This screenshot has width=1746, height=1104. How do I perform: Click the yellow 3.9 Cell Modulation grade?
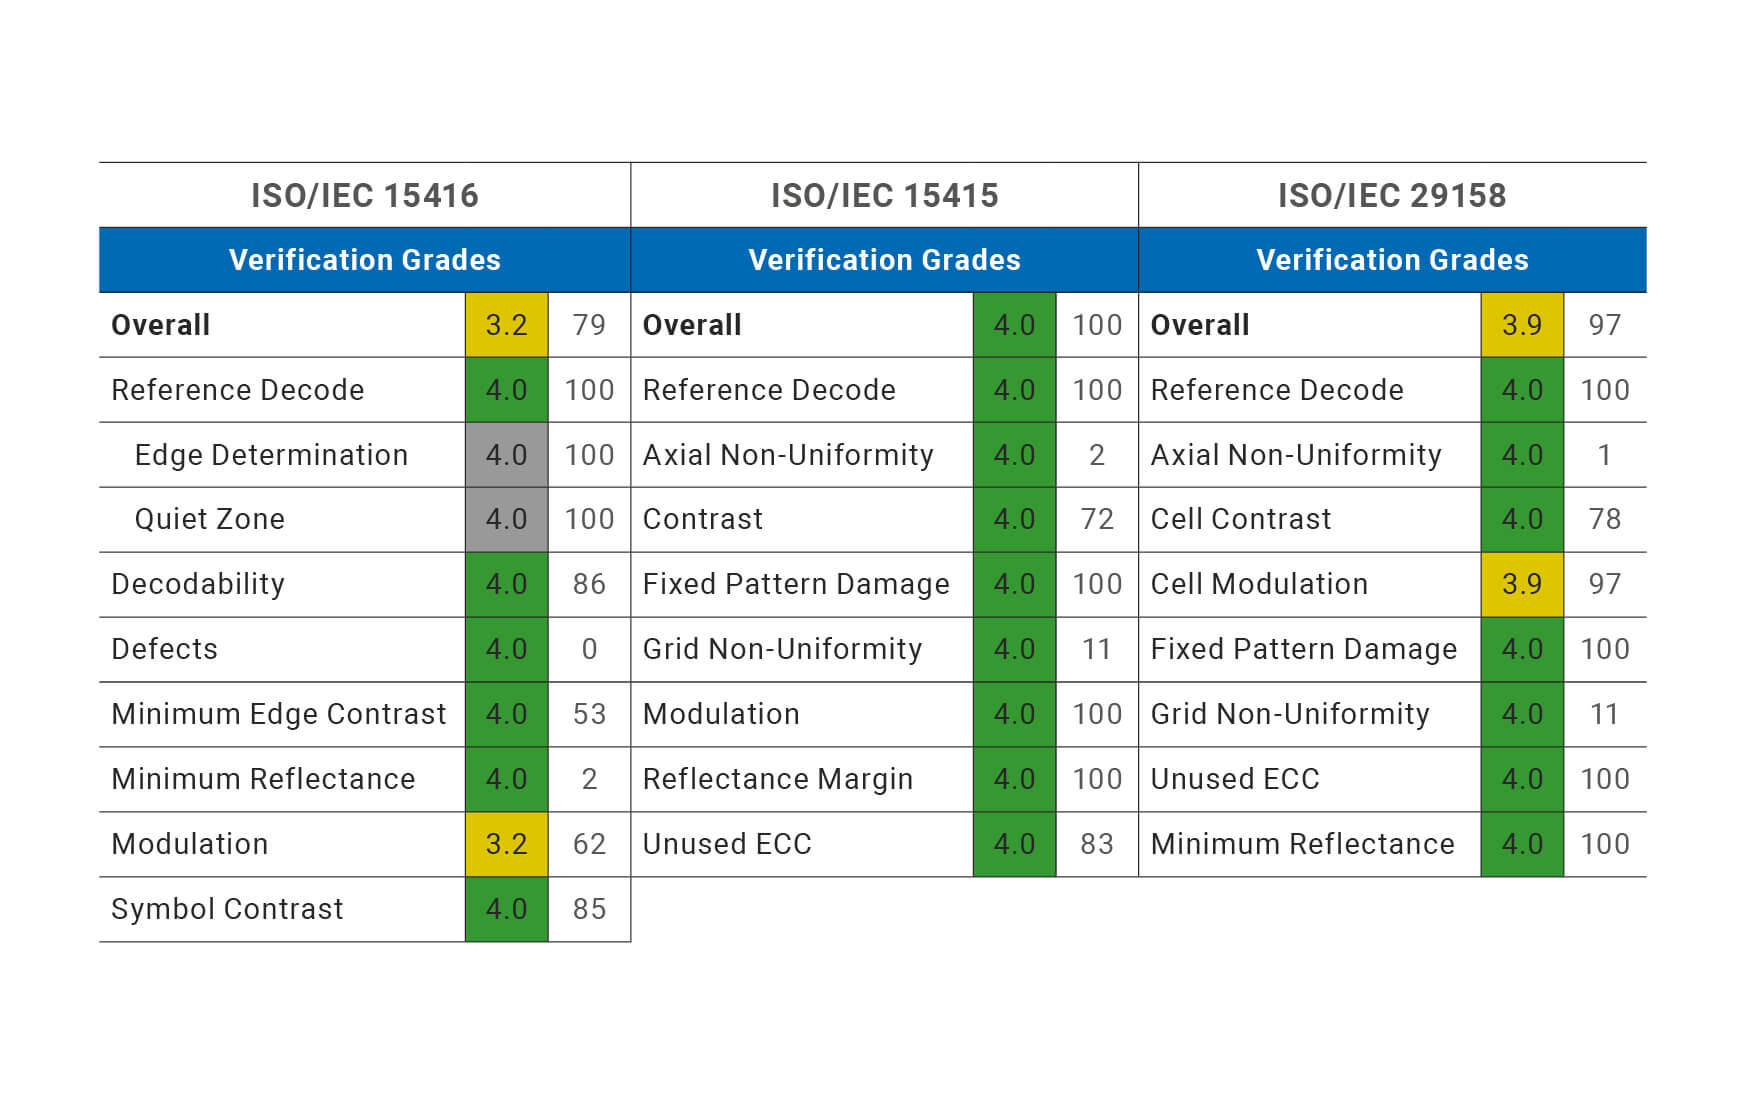tap(1521, 584)
